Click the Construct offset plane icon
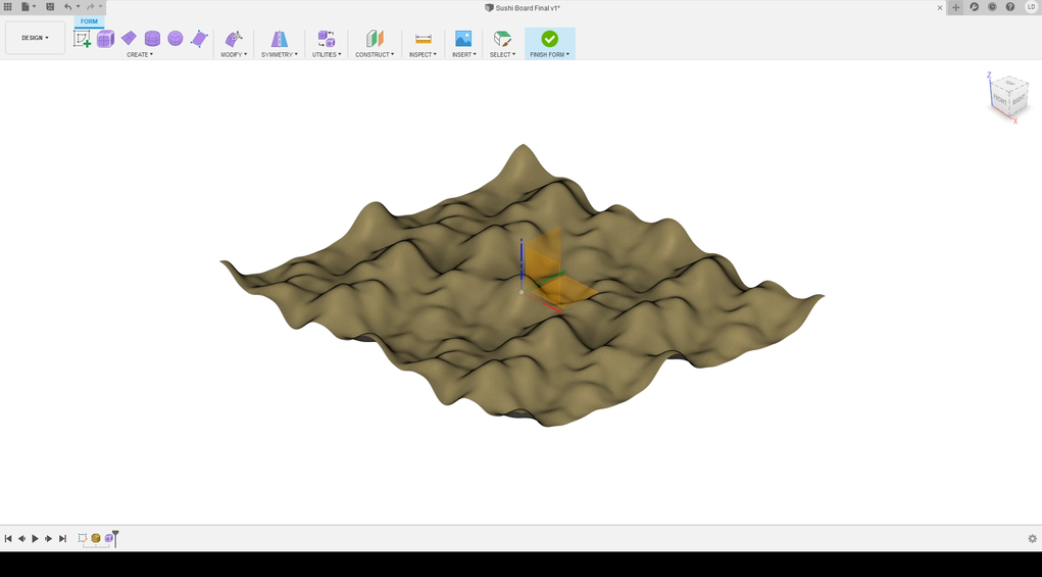 tap(375, 39)
